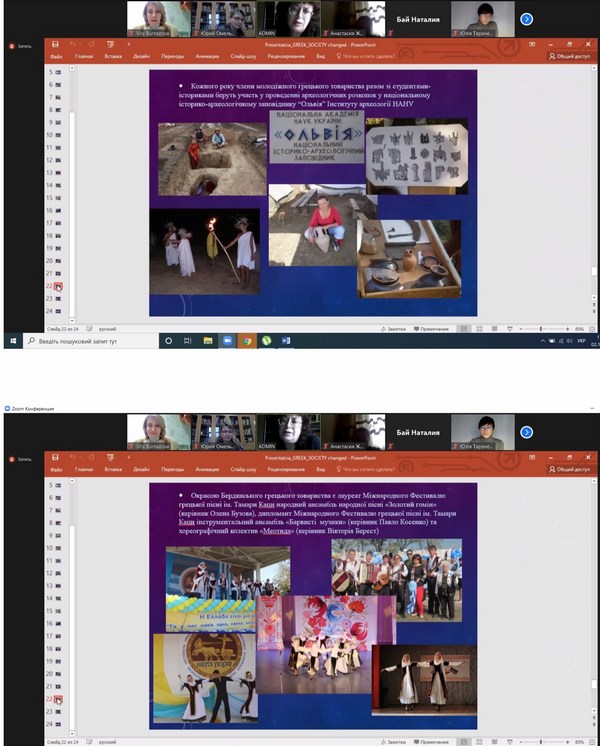Screen dimensions: 600x746
Task: Toggle Примечания comments pane in lower screenshot
Action: (x=431, y=742)
